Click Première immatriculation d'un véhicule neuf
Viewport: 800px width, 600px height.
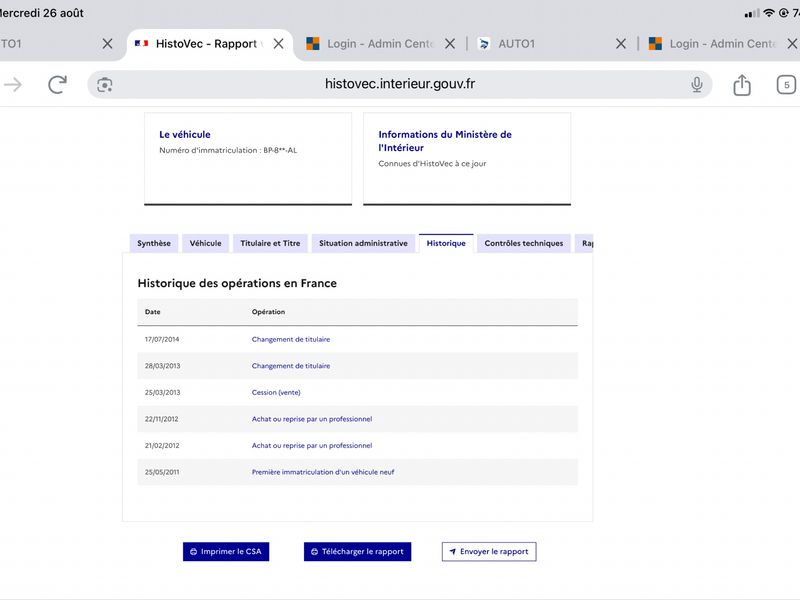point(323,472)
